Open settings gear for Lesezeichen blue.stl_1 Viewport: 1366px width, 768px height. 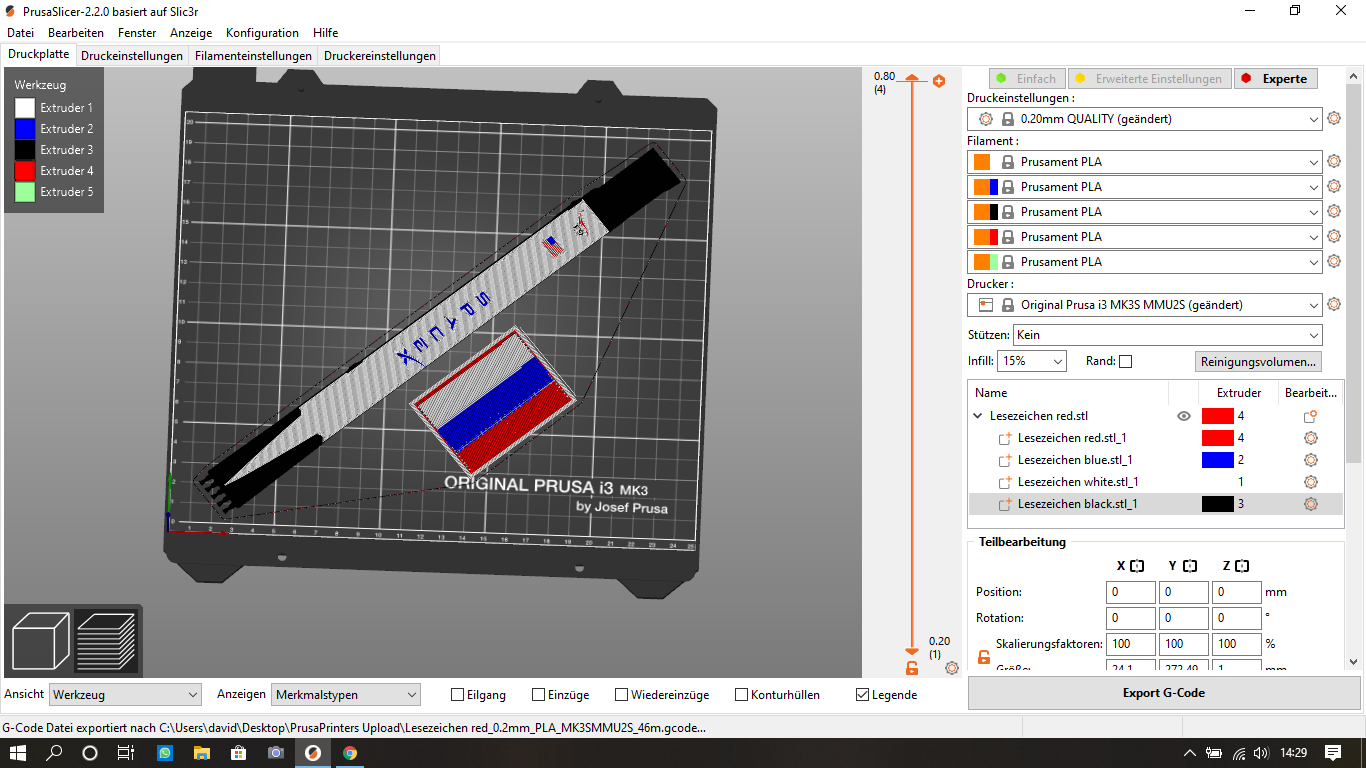tap(1310, 460)
